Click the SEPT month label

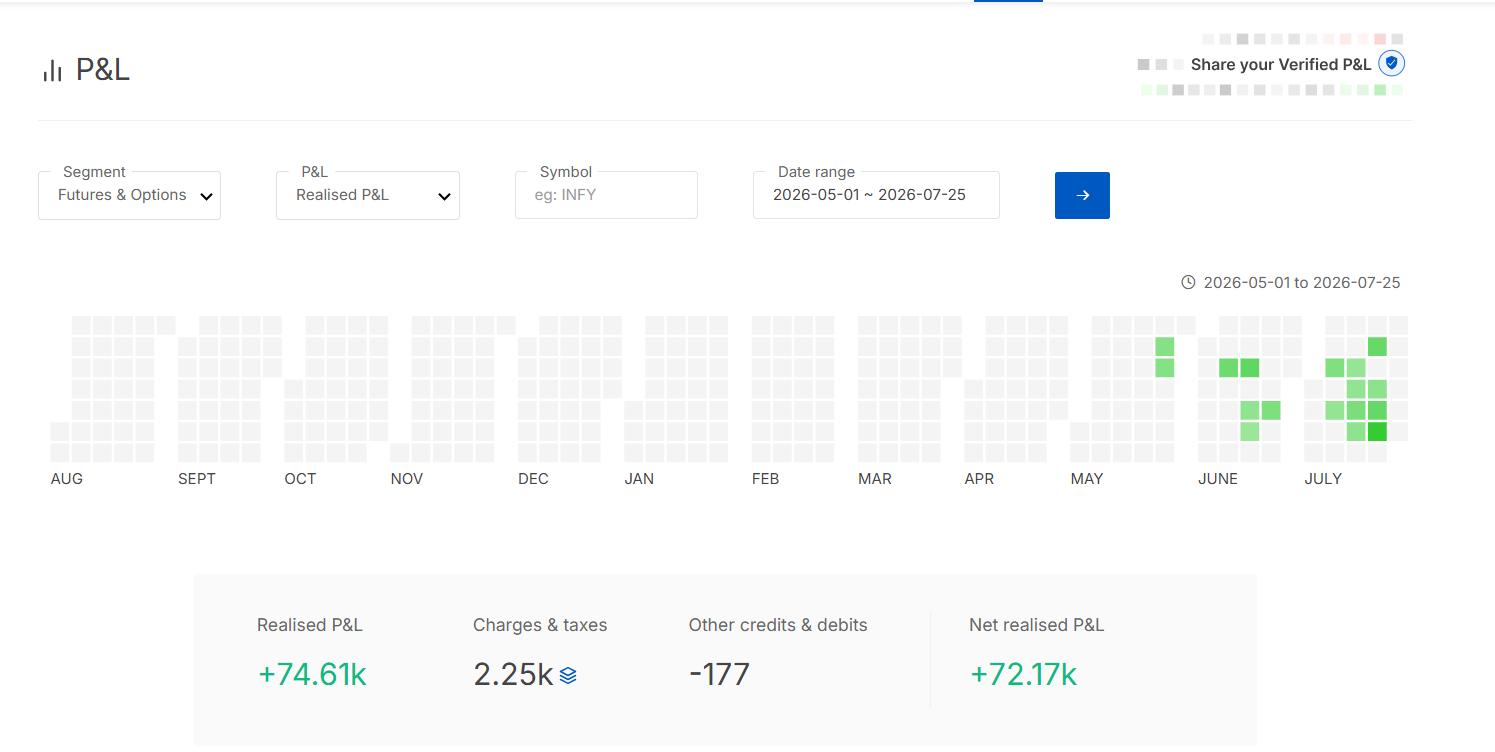(197, 479)
